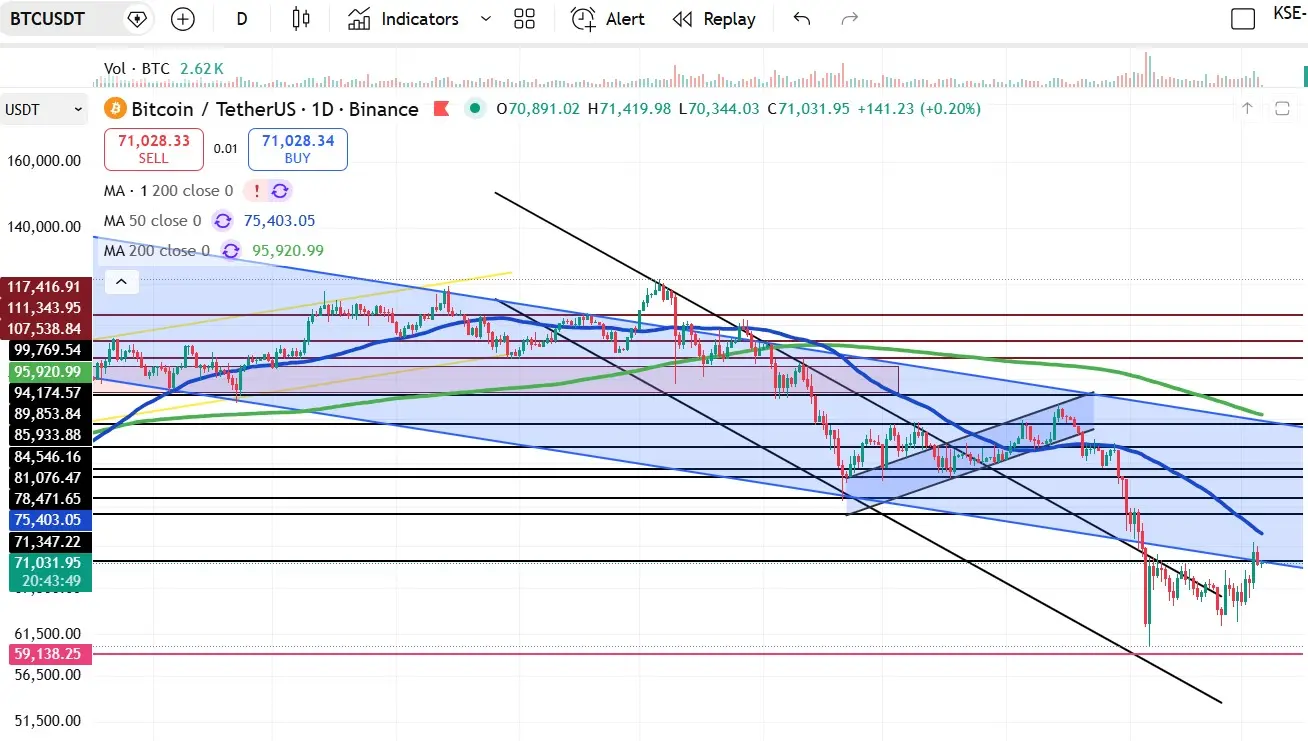
Task: Click the 160,000.00 price axis label
Action: click(44, 161)
